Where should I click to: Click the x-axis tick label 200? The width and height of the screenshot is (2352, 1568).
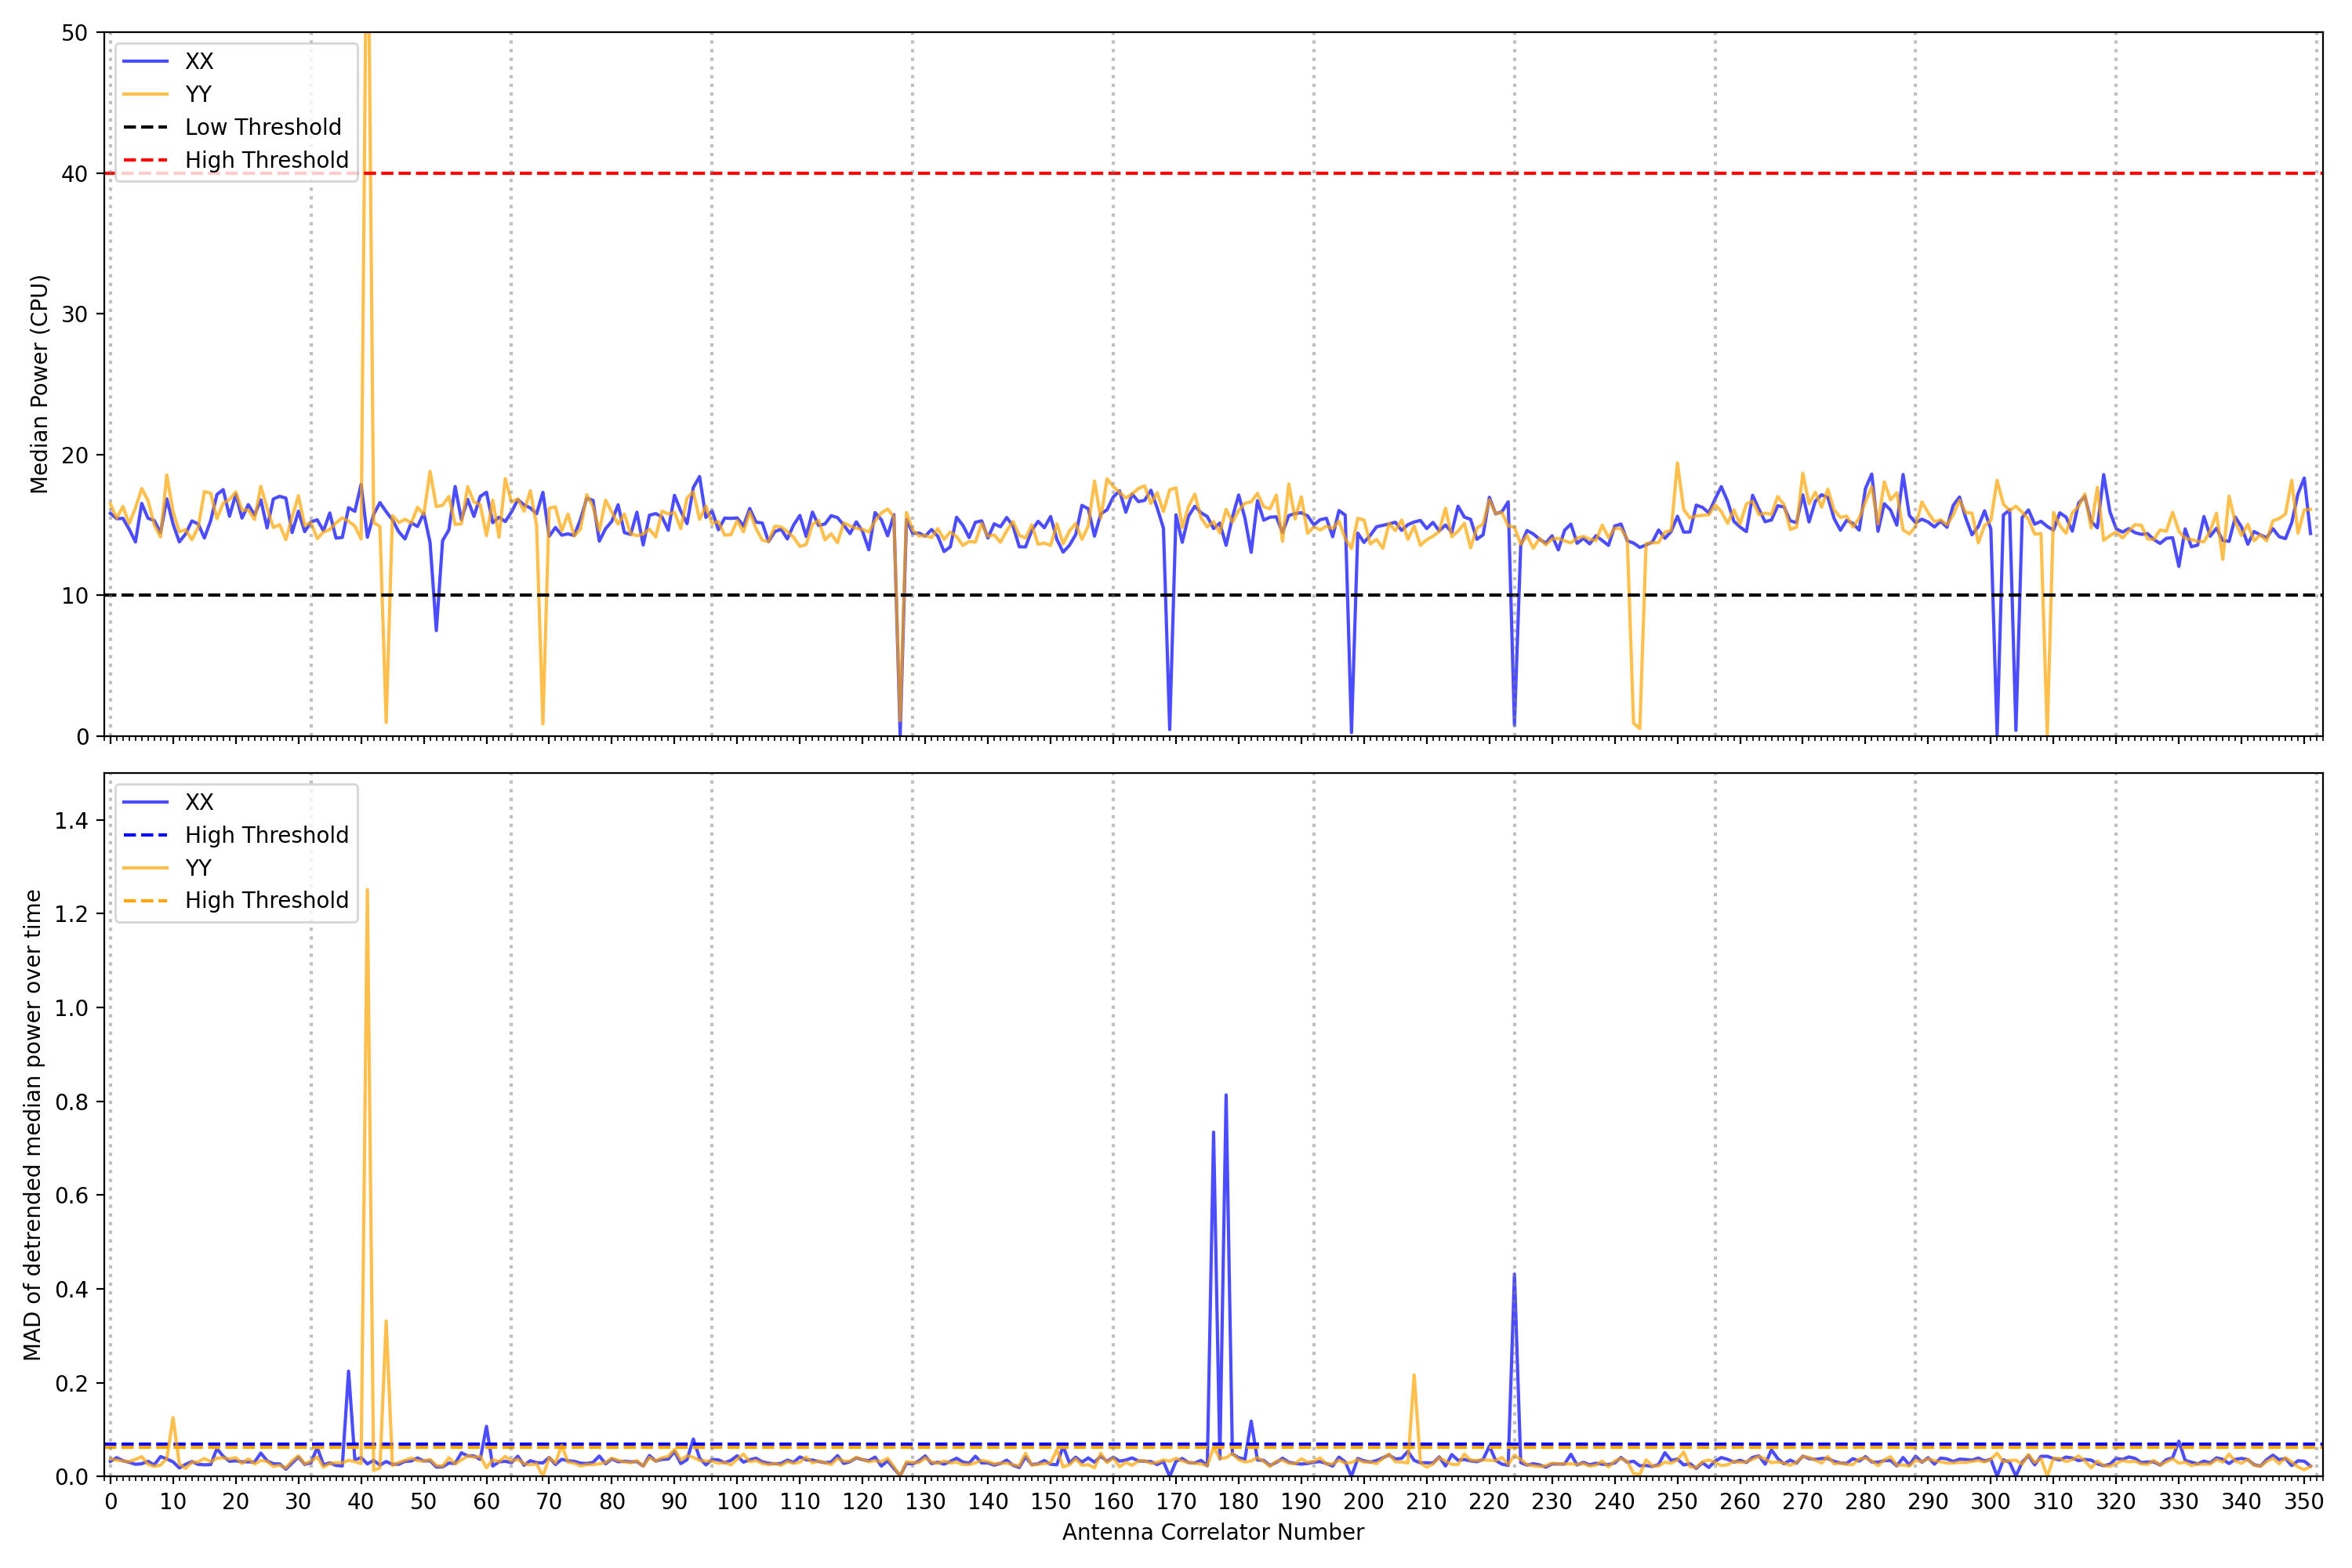(x=1363, y=1502)
